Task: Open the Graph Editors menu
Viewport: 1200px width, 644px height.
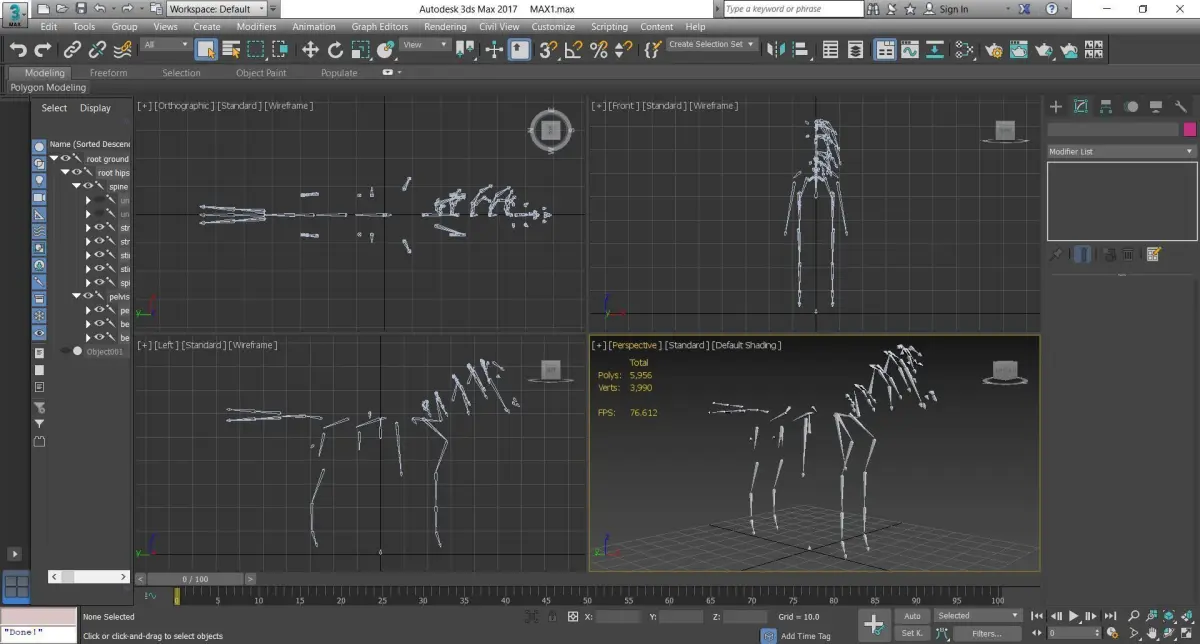Action: (380, 27)
